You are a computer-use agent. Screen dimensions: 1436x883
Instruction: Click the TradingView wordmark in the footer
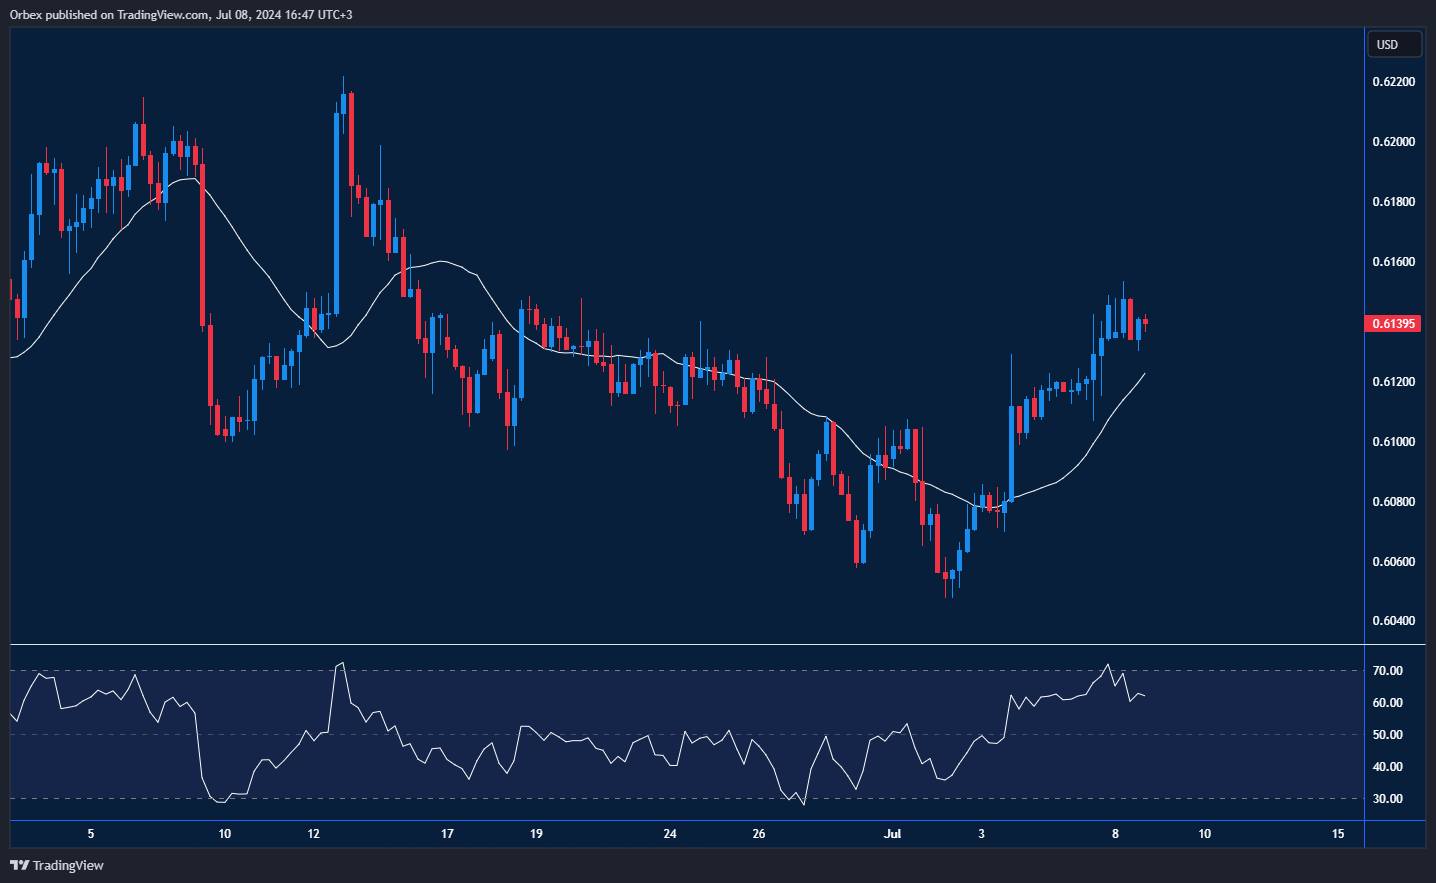coord(66,865)
